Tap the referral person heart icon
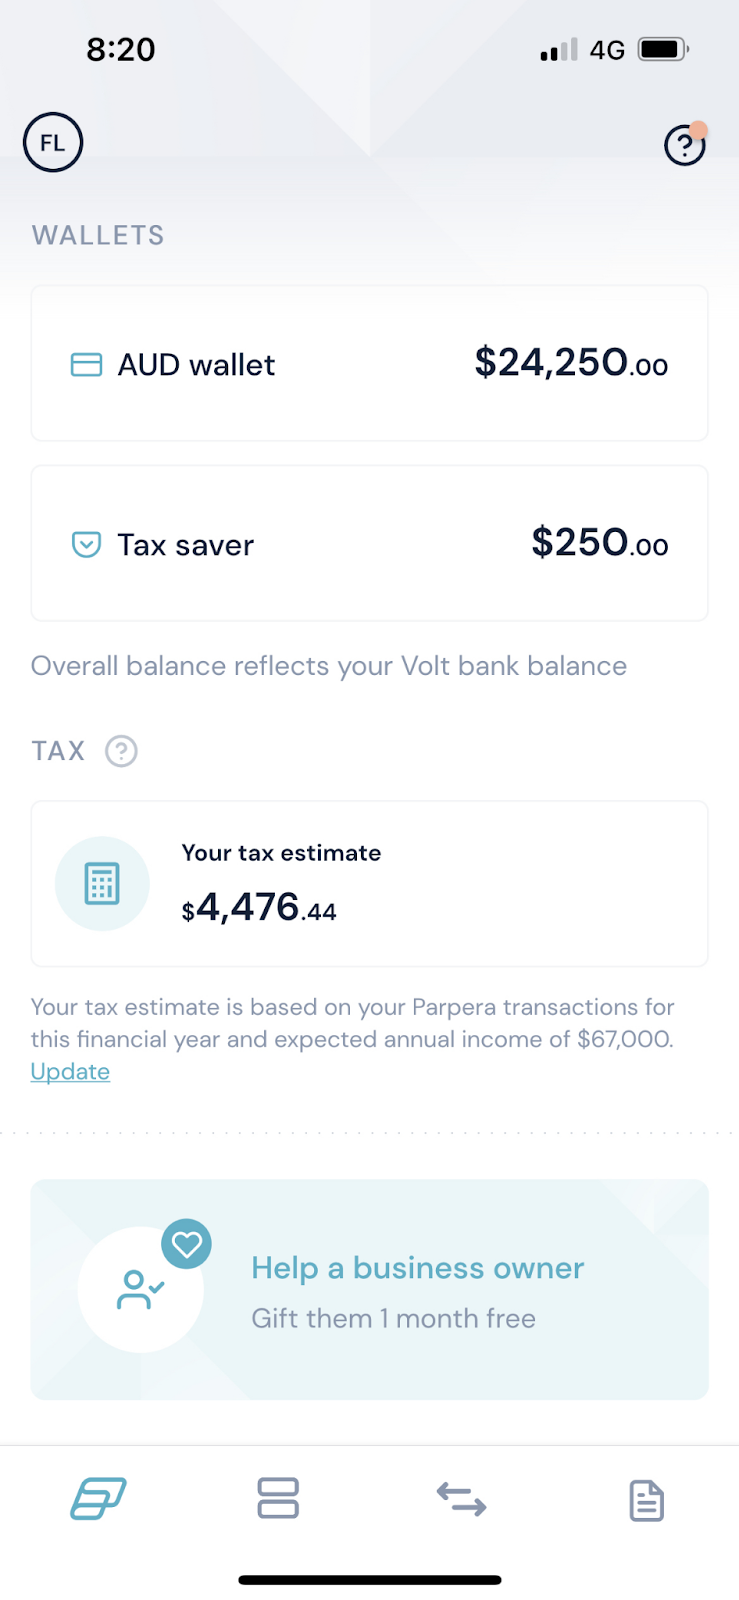Image resolution: width=739 pixels, height=1600 pixels. (141, 1289)
